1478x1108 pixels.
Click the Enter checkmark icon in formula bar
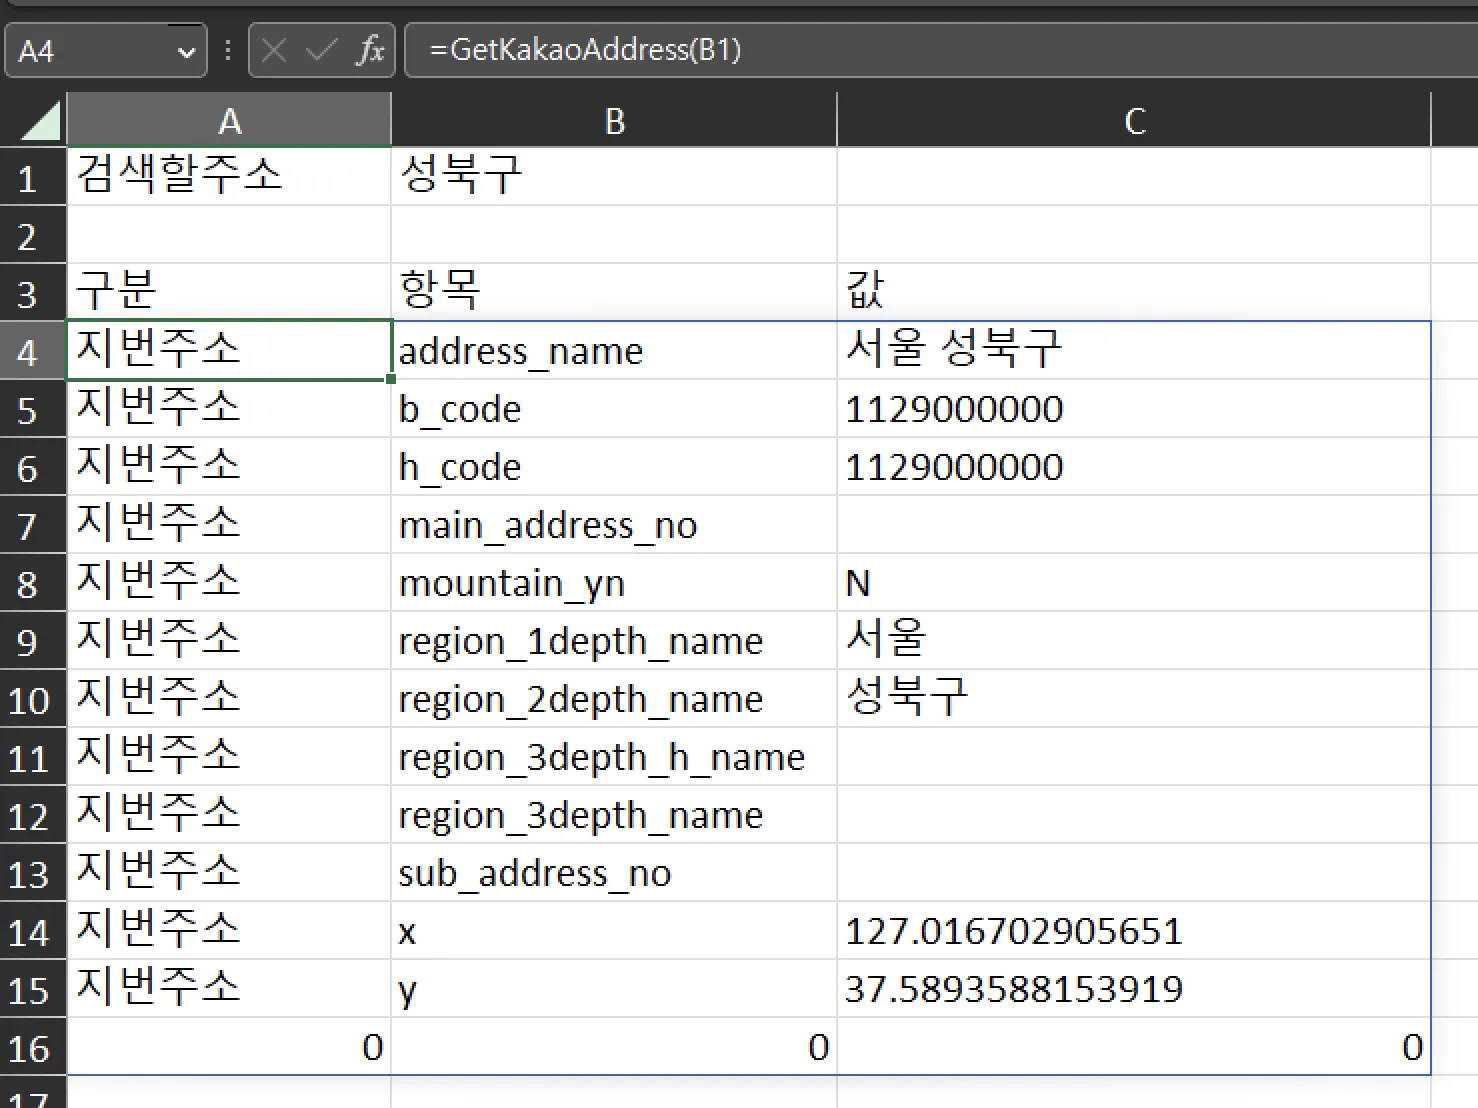coord(321,50)
